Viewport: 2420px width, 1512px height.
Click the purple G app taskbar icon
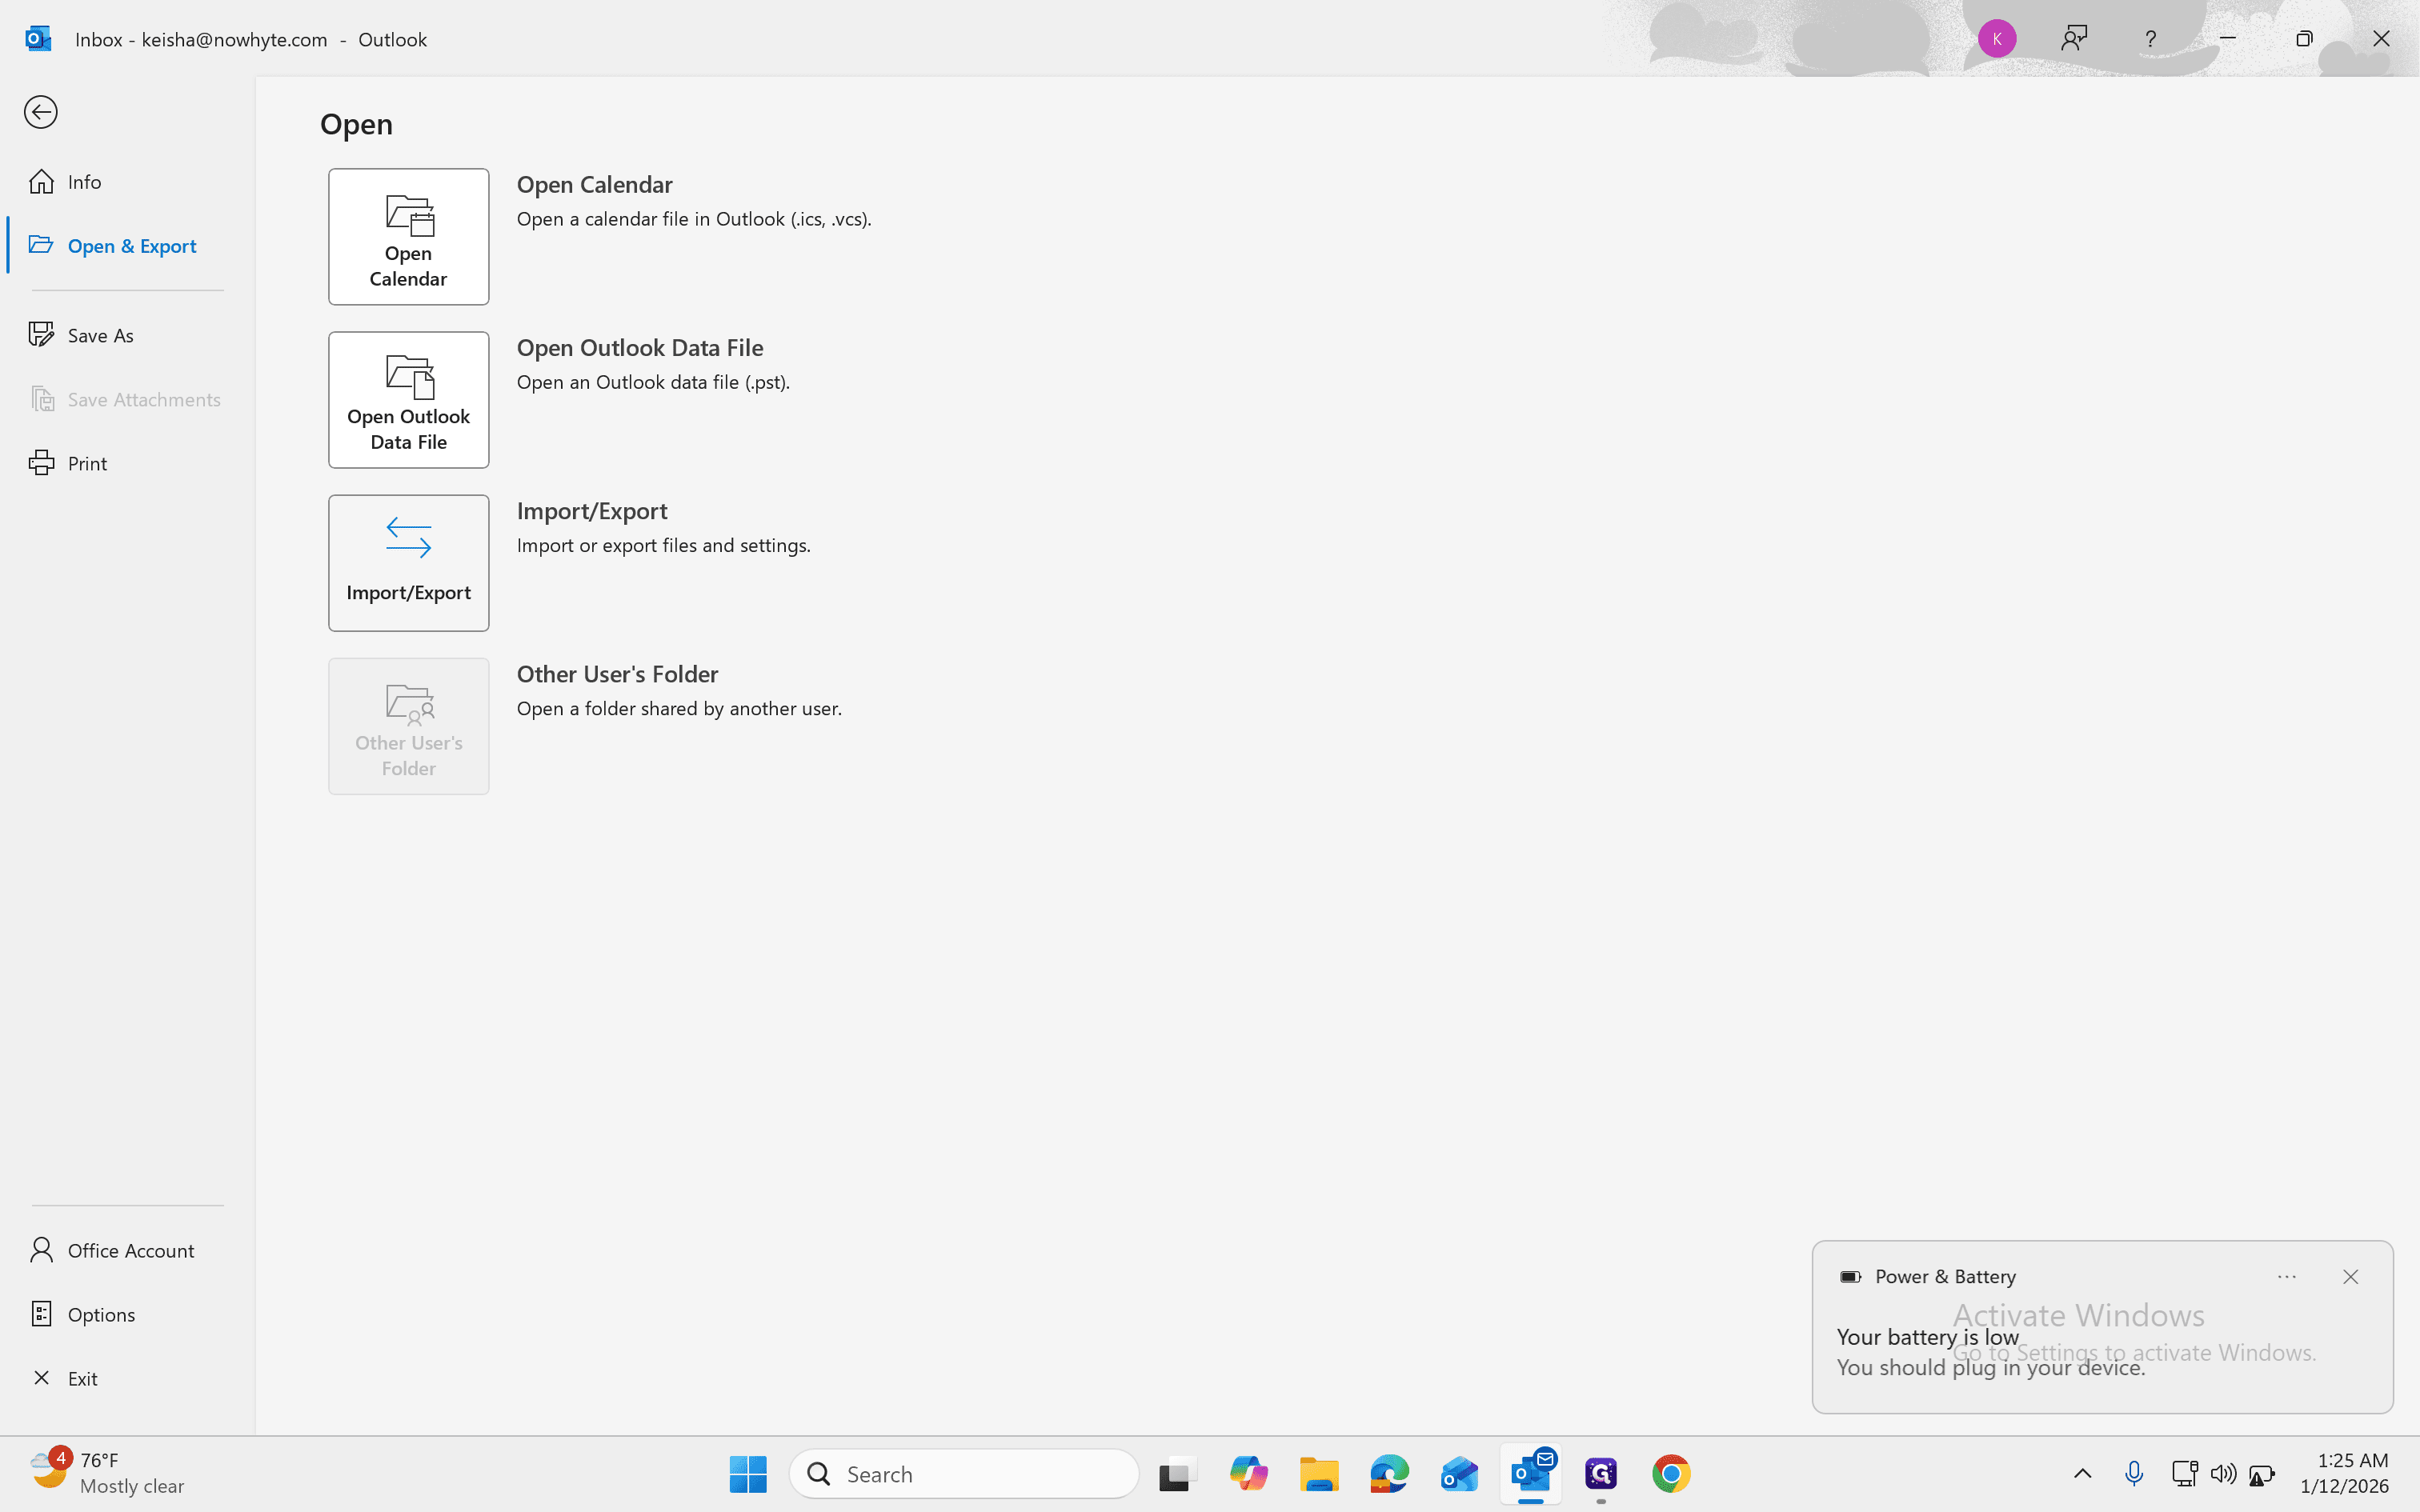pos(1601,1474)
